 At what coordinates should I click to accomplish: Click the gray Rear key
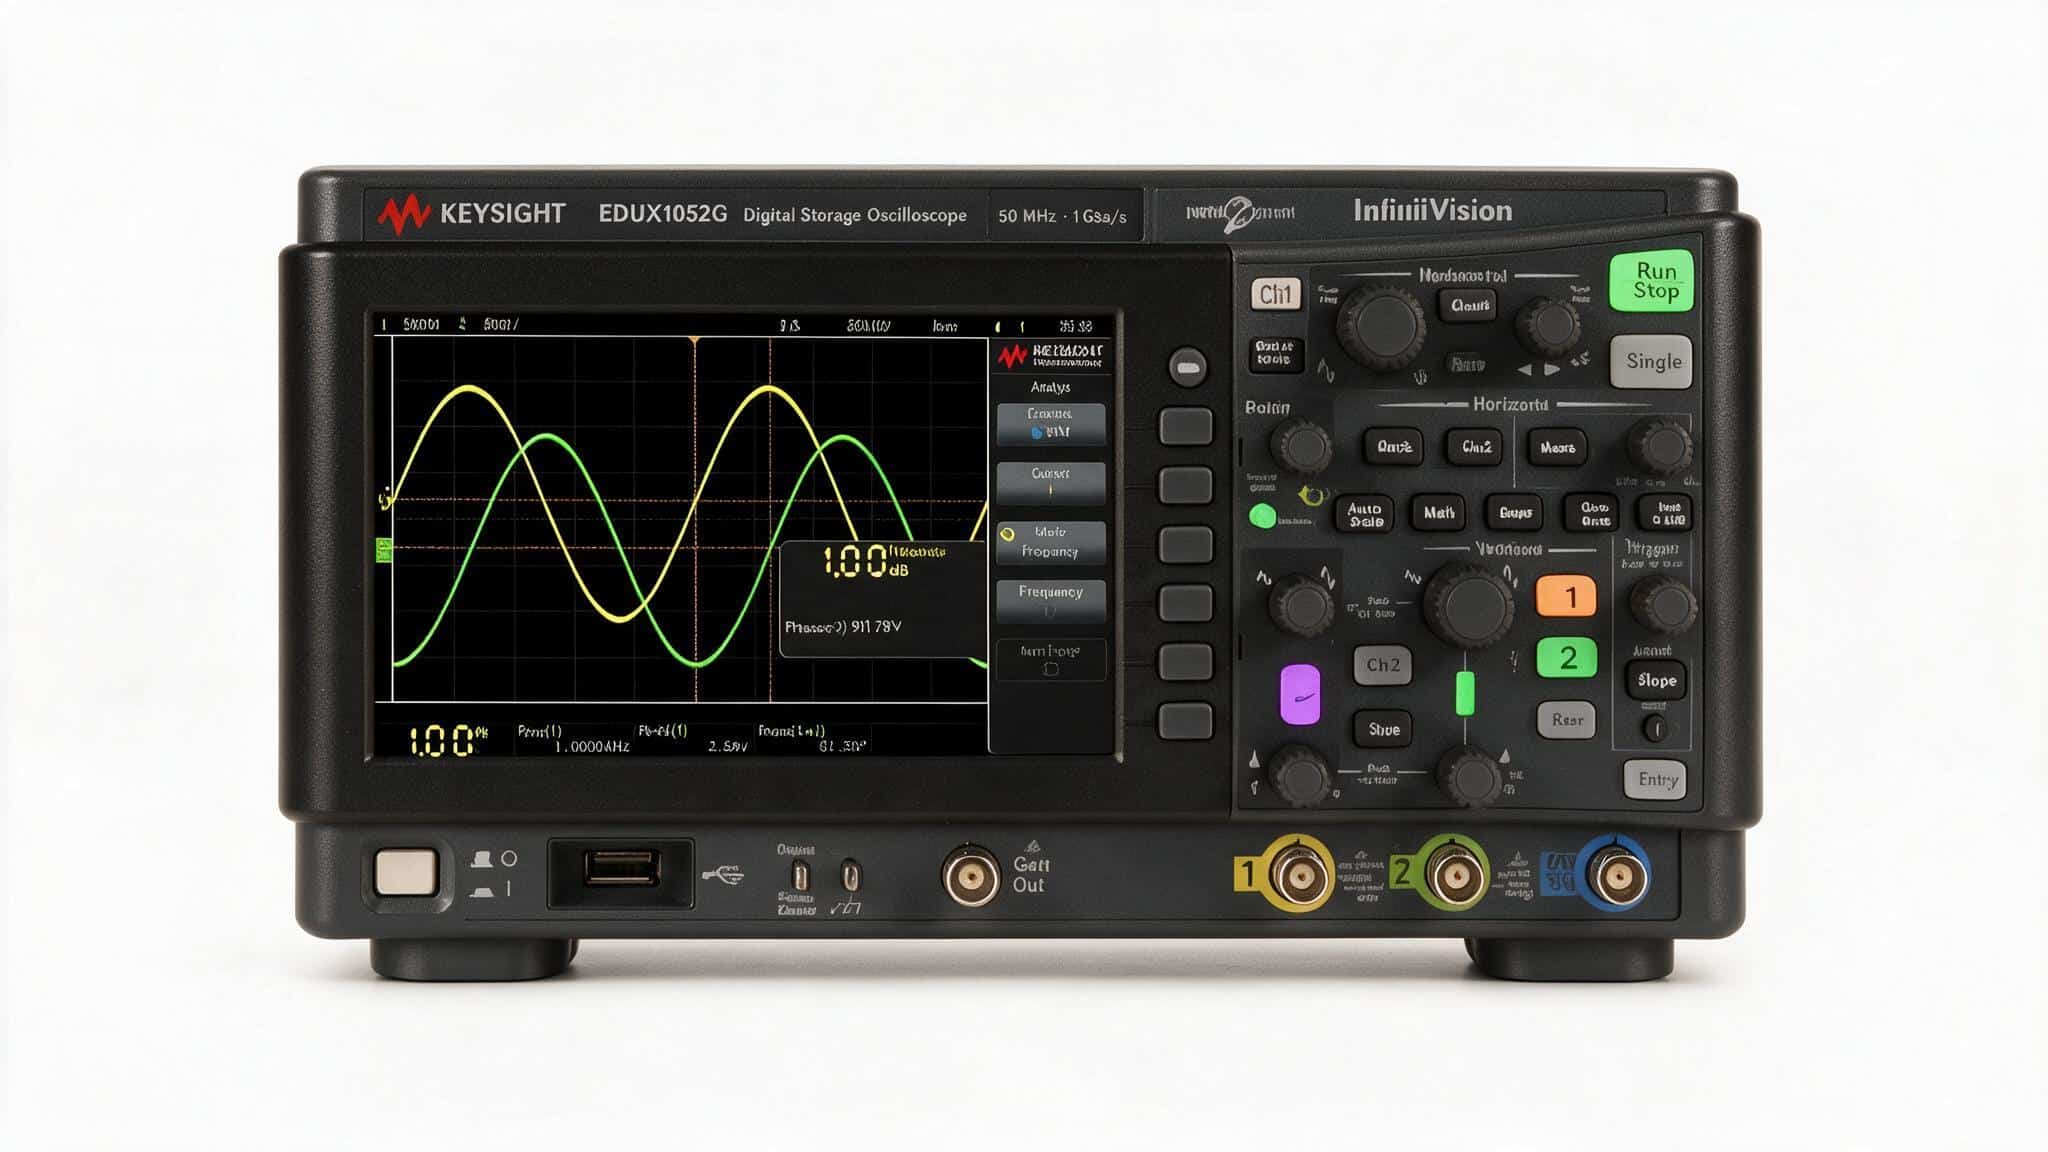(1566, 720)
